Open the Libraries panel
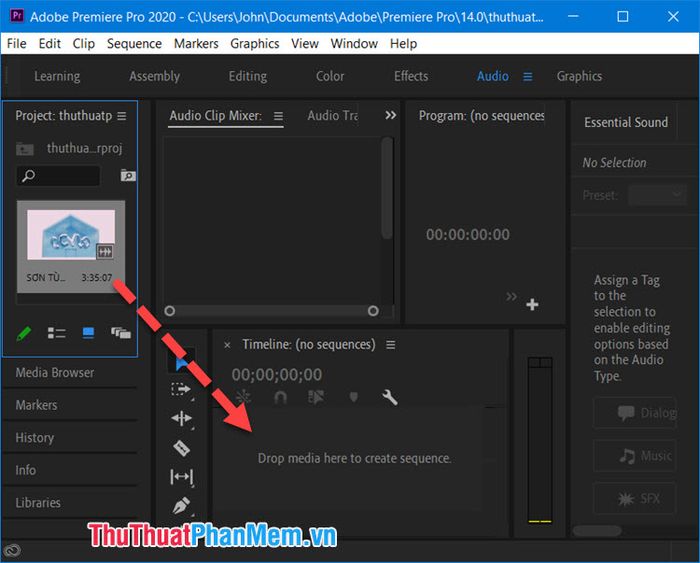This screenshot has width=700, height=563. tap(38, 503)
